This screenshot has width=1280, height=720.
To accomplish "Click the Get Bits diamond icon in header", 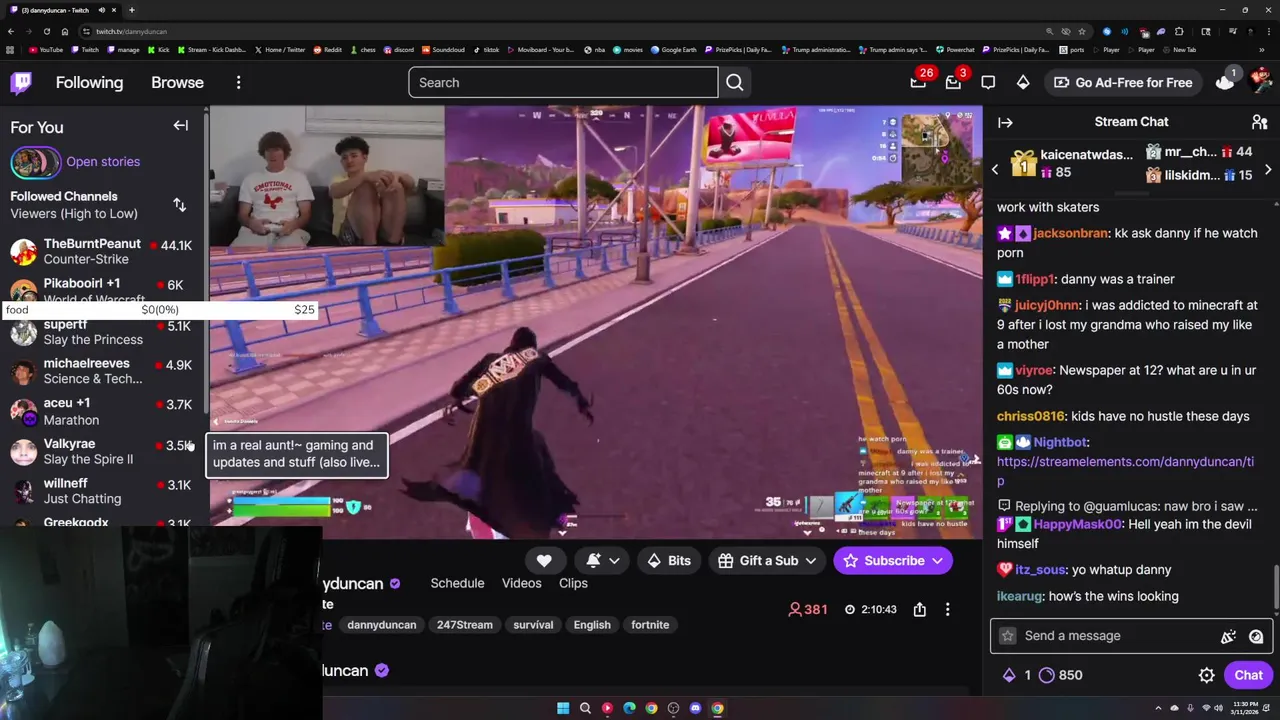I will pos(1023,82).
